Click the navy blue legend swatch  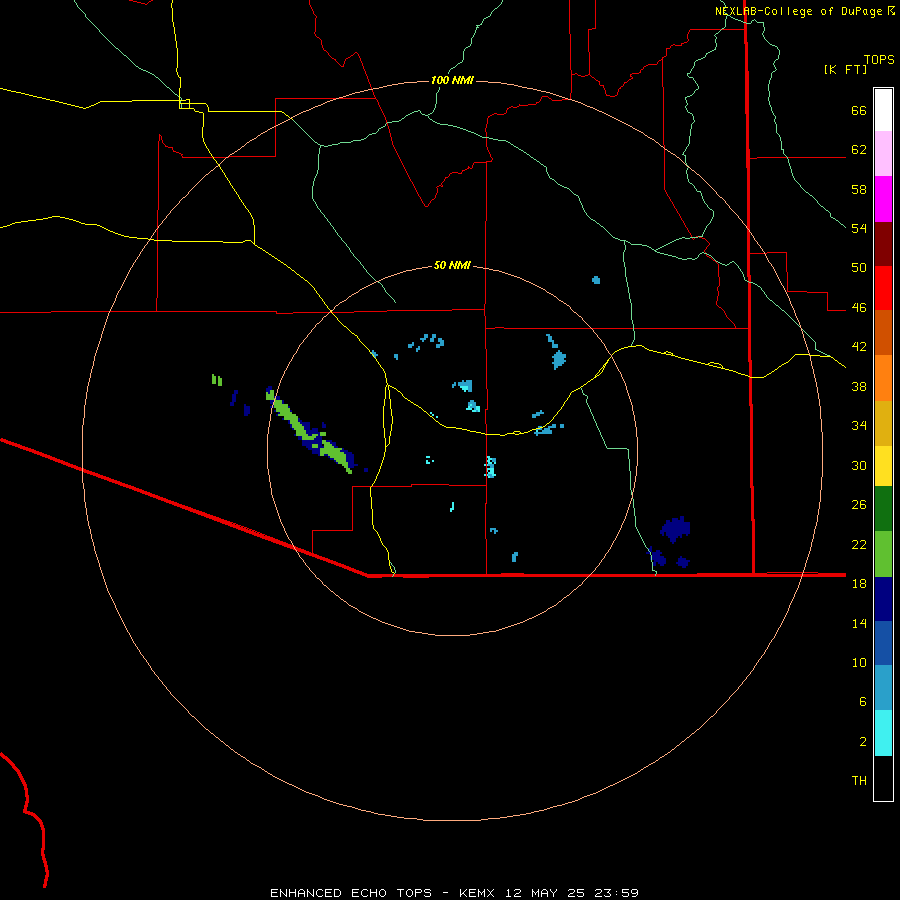click(x=883, y=599)
